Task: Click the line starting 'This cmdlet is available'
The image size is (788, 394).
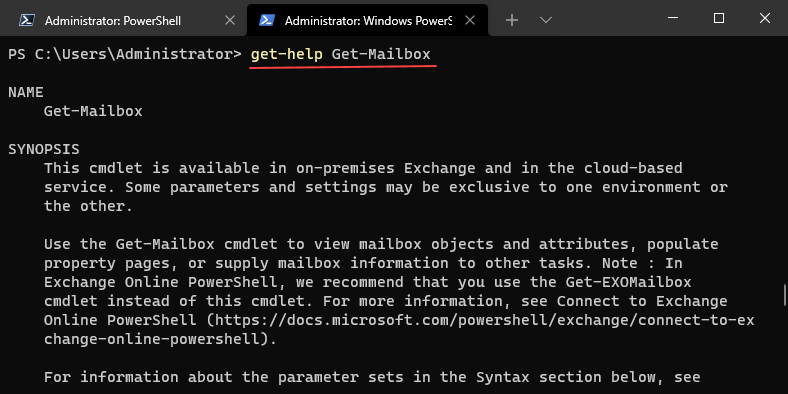Action: coord(363,168)
